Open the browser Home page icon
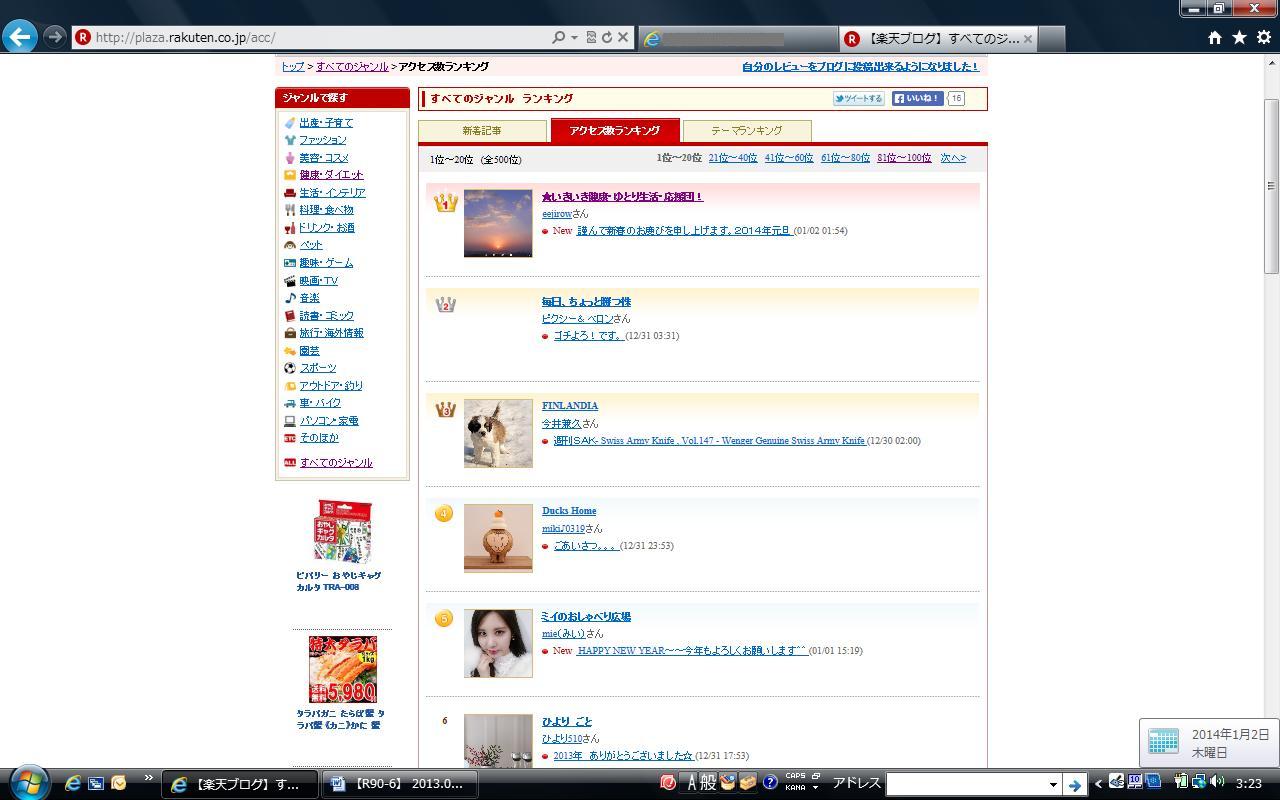Viewport: 1280px width, 800px height. (x=1214, y=37)
